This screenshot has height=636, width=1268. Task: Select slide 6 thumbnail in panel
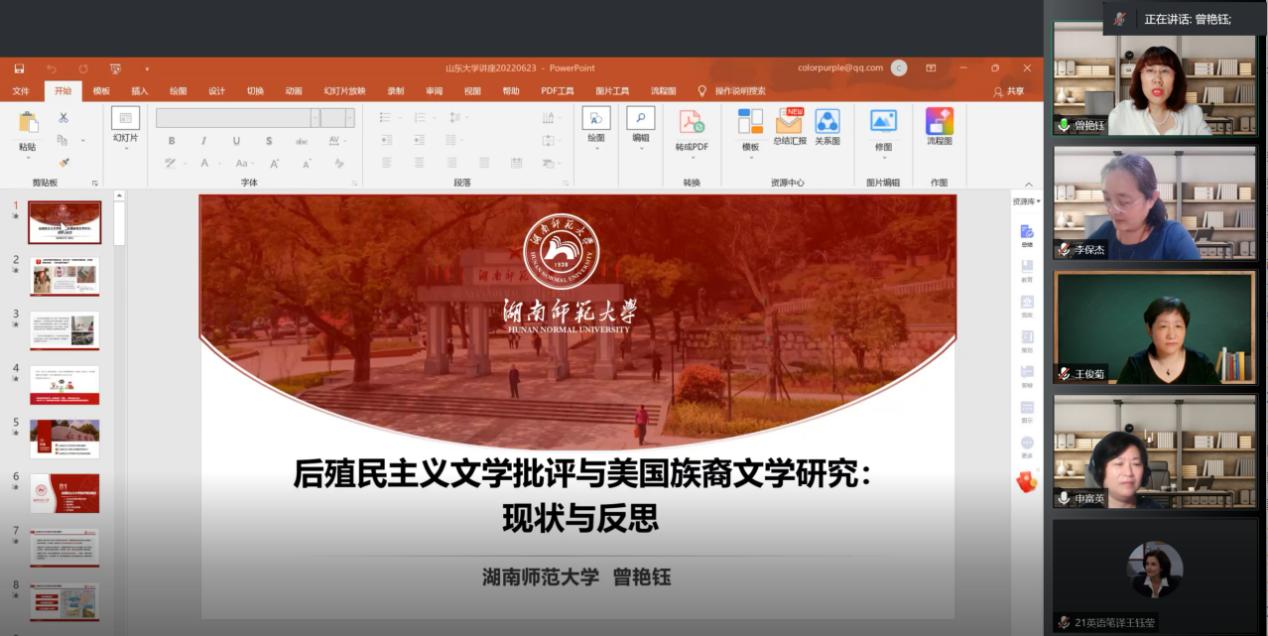[64, 493]
